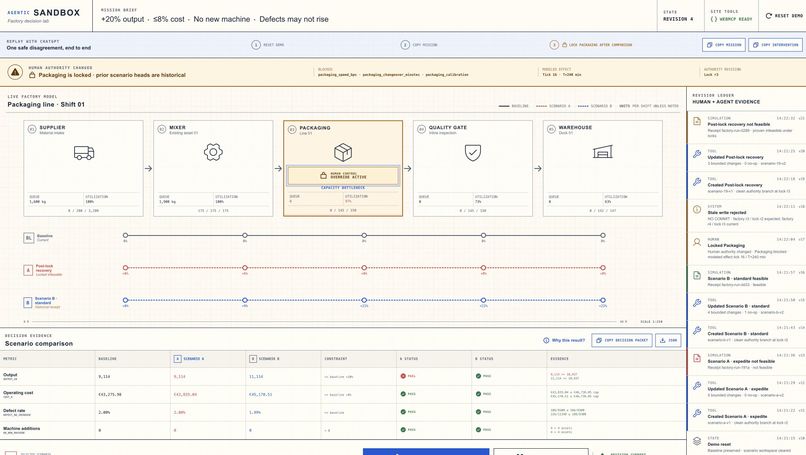The width and height of the screenshot is (806, 455).
Task: Click the Baseline timeline node under Packaging
Action: point(364,235)
